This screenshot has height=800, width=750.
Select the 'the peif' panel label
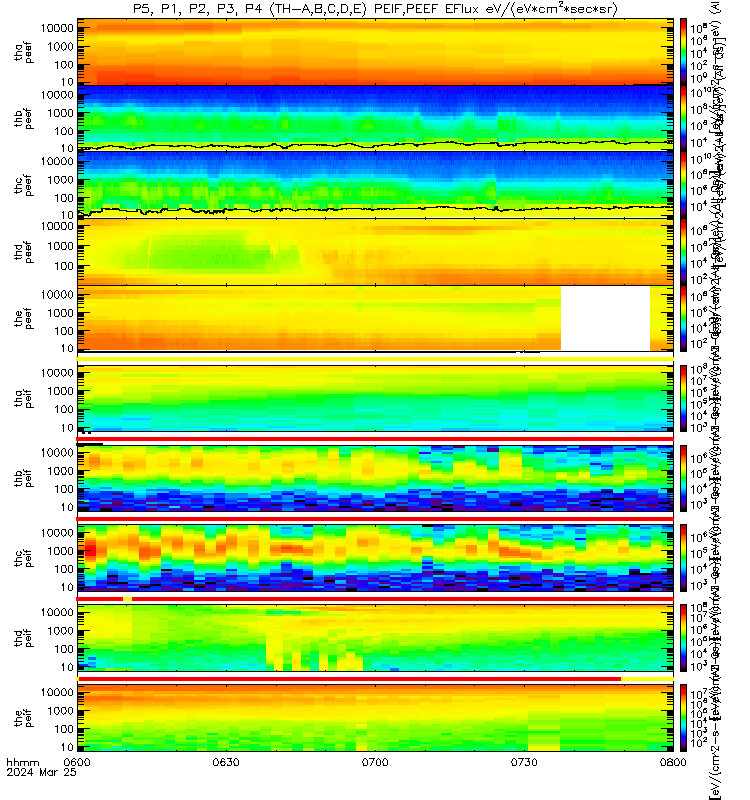click(23, 718)
